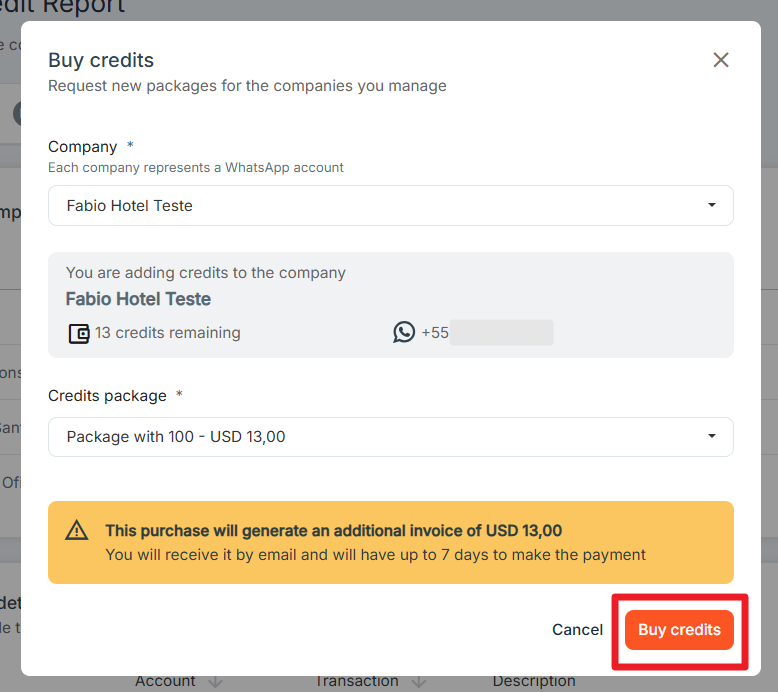This screenshot has width=778, height=692.
Task: Expand the Credits package dropdown arrow
Action: (x=712, y=436)
